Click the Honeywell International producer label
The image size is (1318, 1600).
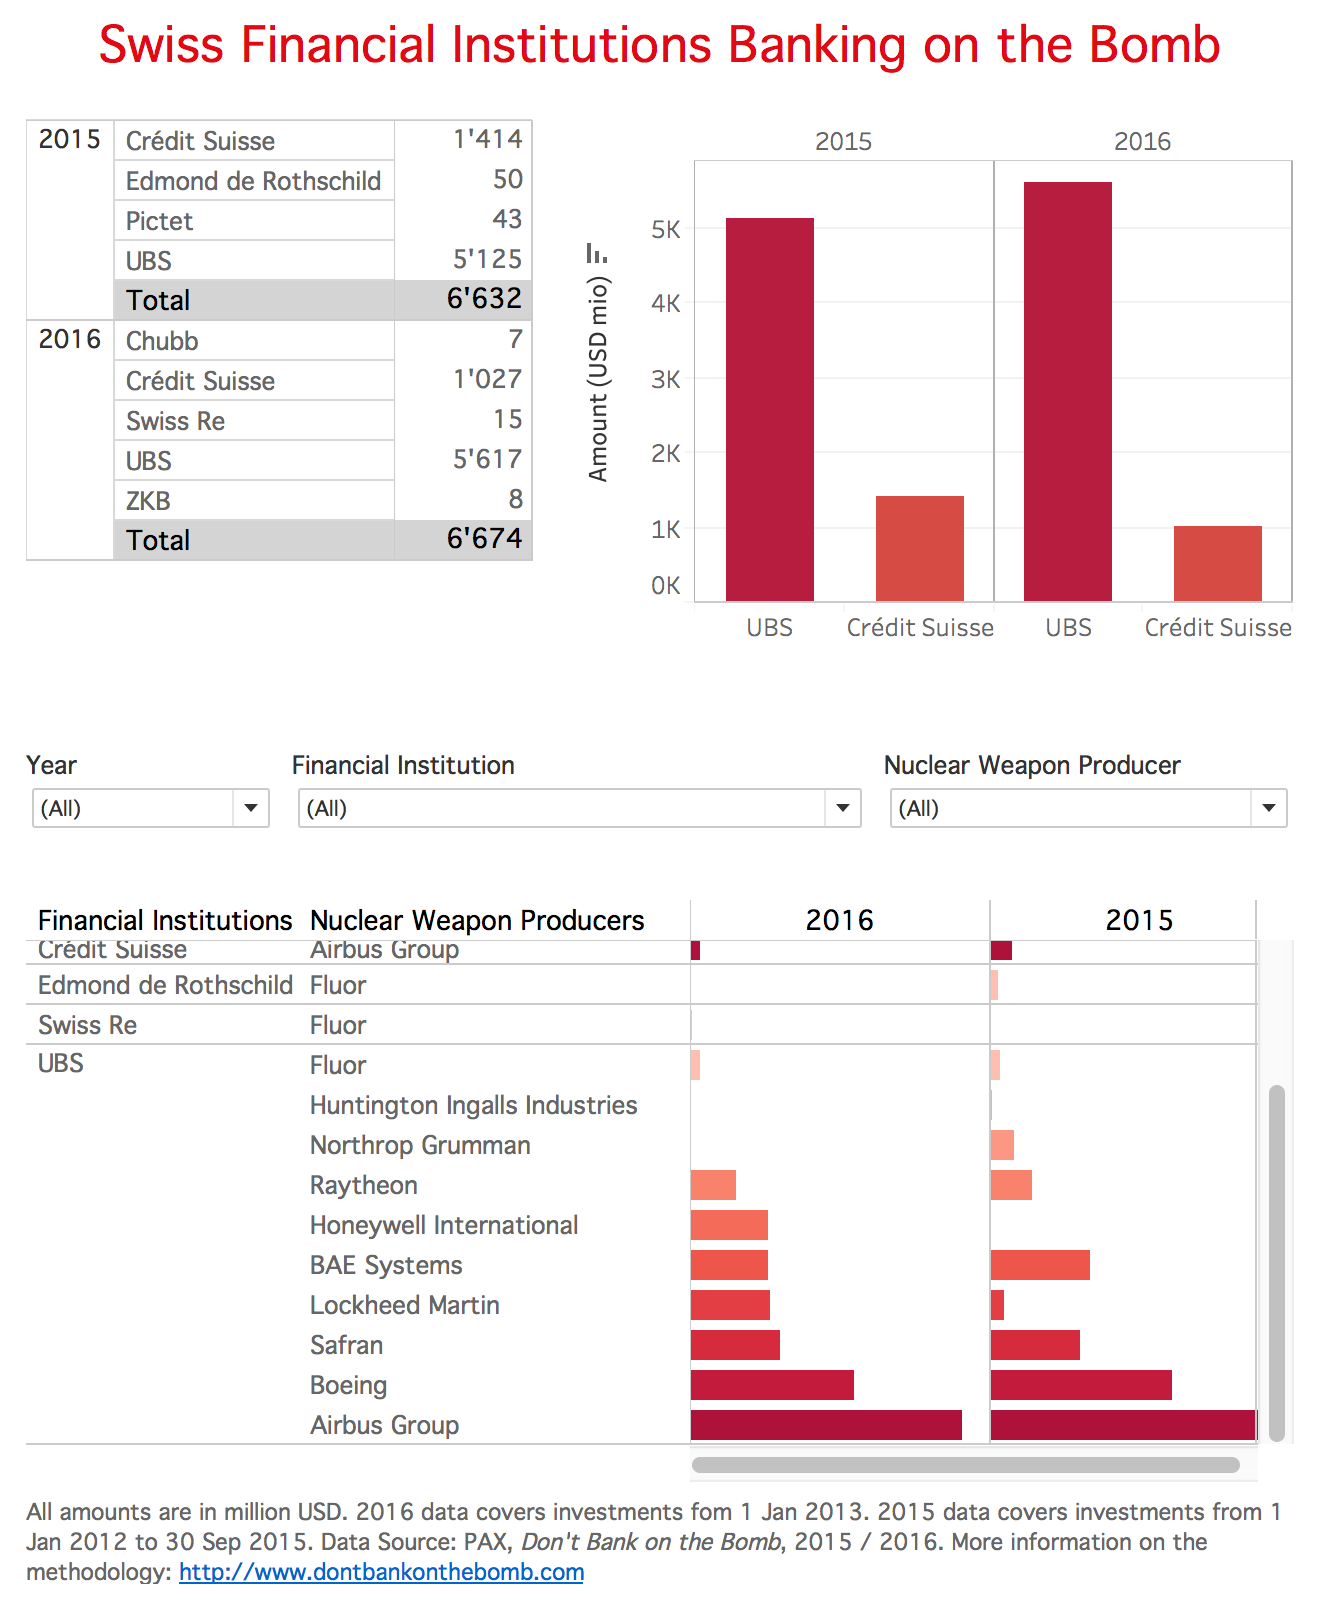pyautogui.click(x=444, y=1225)
